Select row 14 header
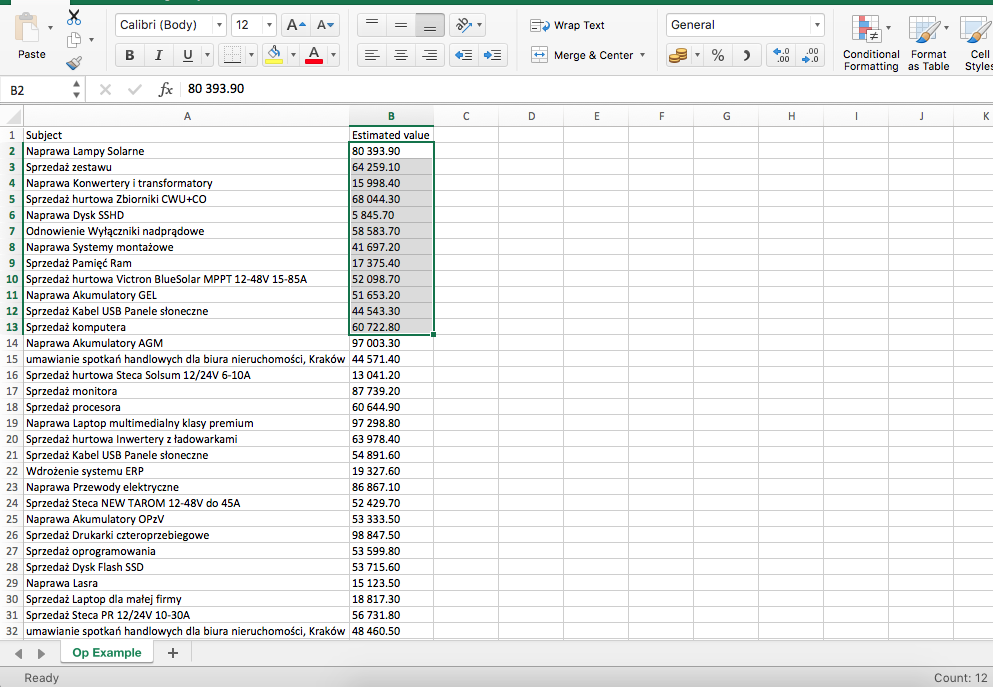 (12, 343)
